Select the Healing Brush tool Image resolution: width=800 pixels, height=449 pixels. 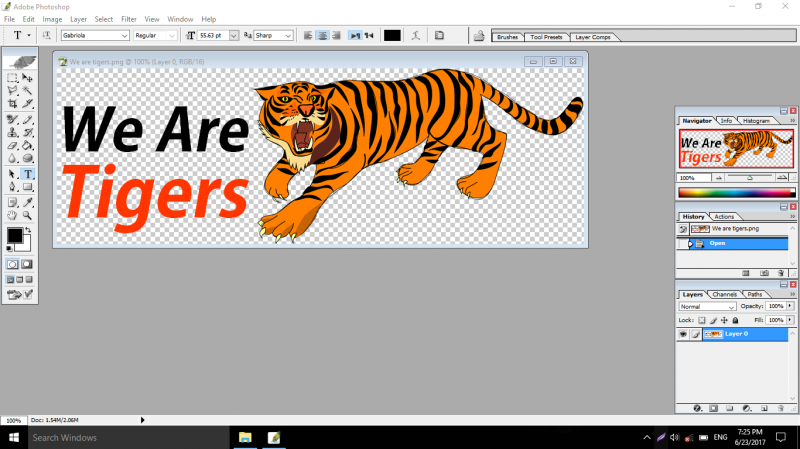pos(12,120)
